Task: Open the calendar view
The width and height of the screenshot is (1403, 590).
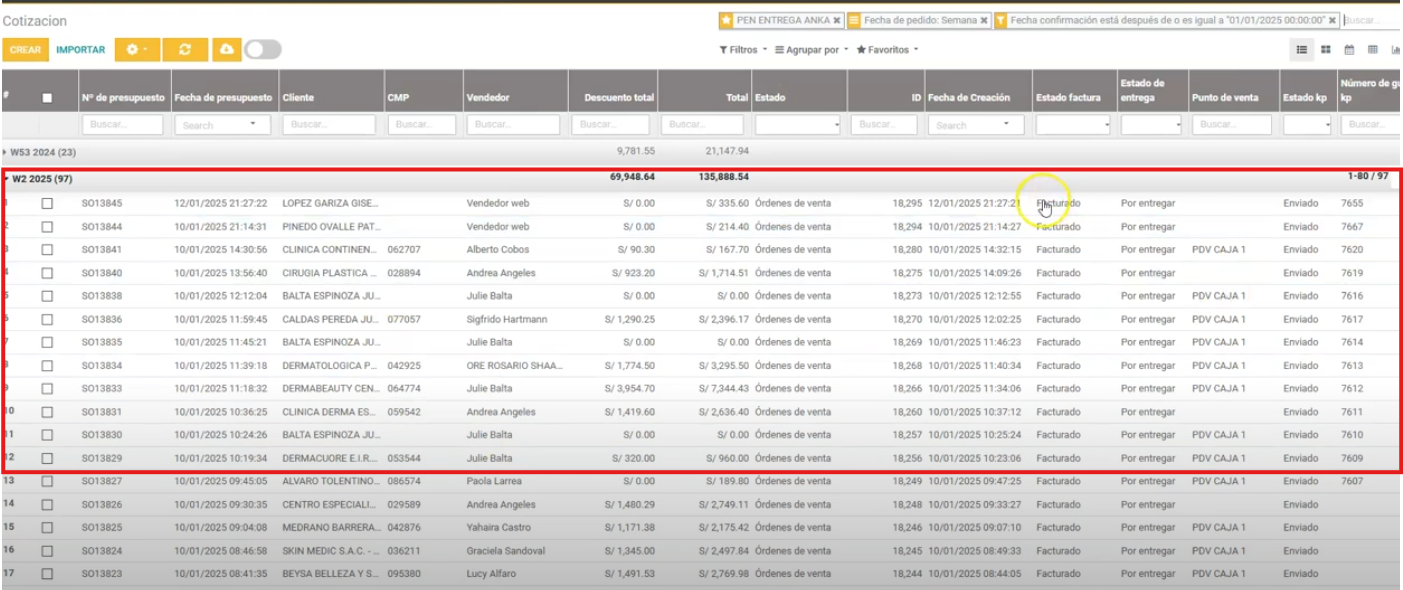Action: [1350, 49]
